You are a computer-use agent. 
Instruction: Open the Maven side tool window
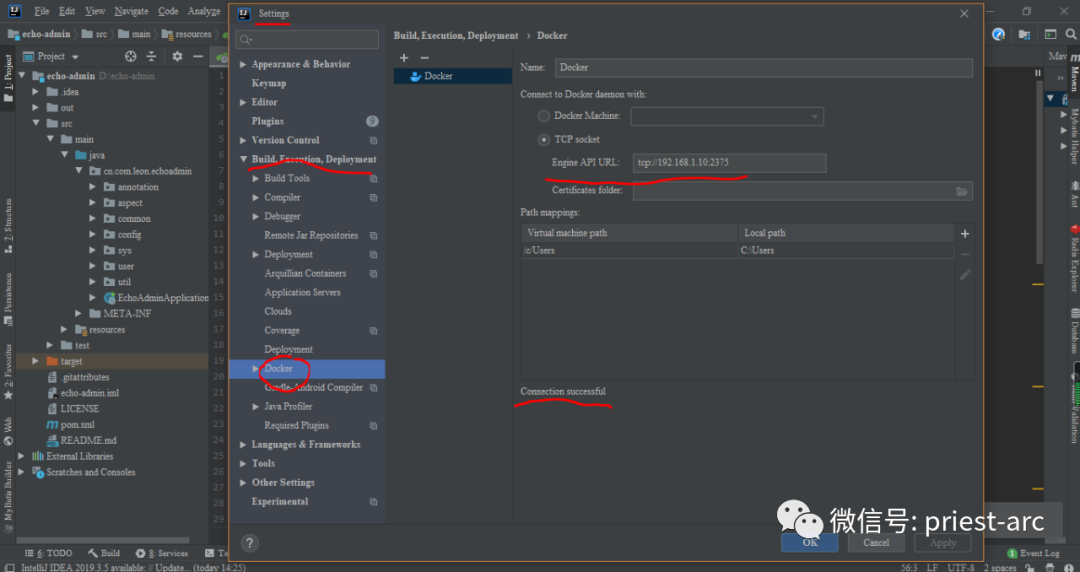point(1074,74)
